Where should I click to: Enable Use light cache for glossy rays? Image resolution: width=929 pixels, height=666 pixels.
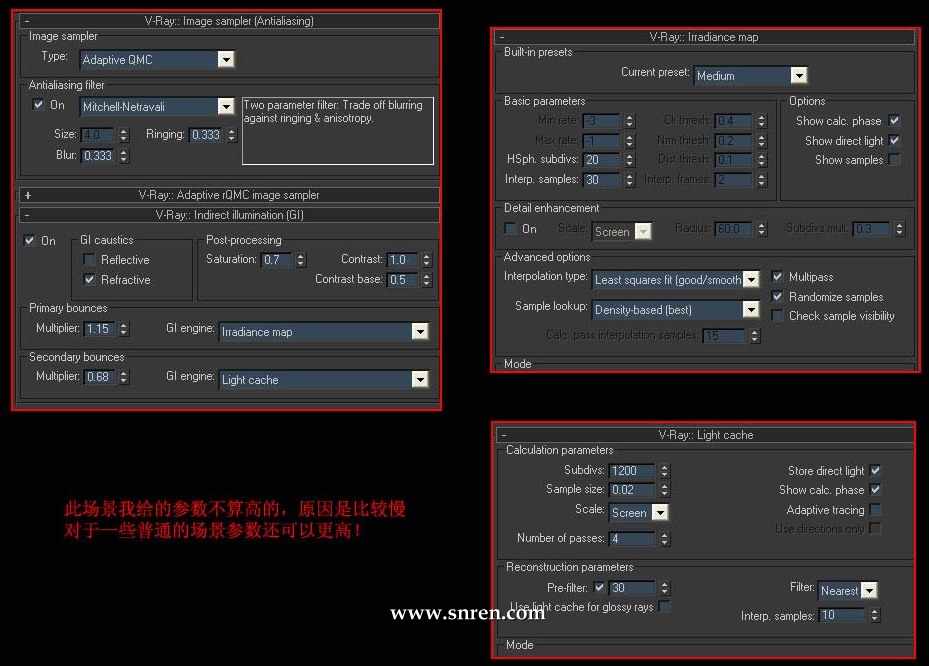coord(664,606)
